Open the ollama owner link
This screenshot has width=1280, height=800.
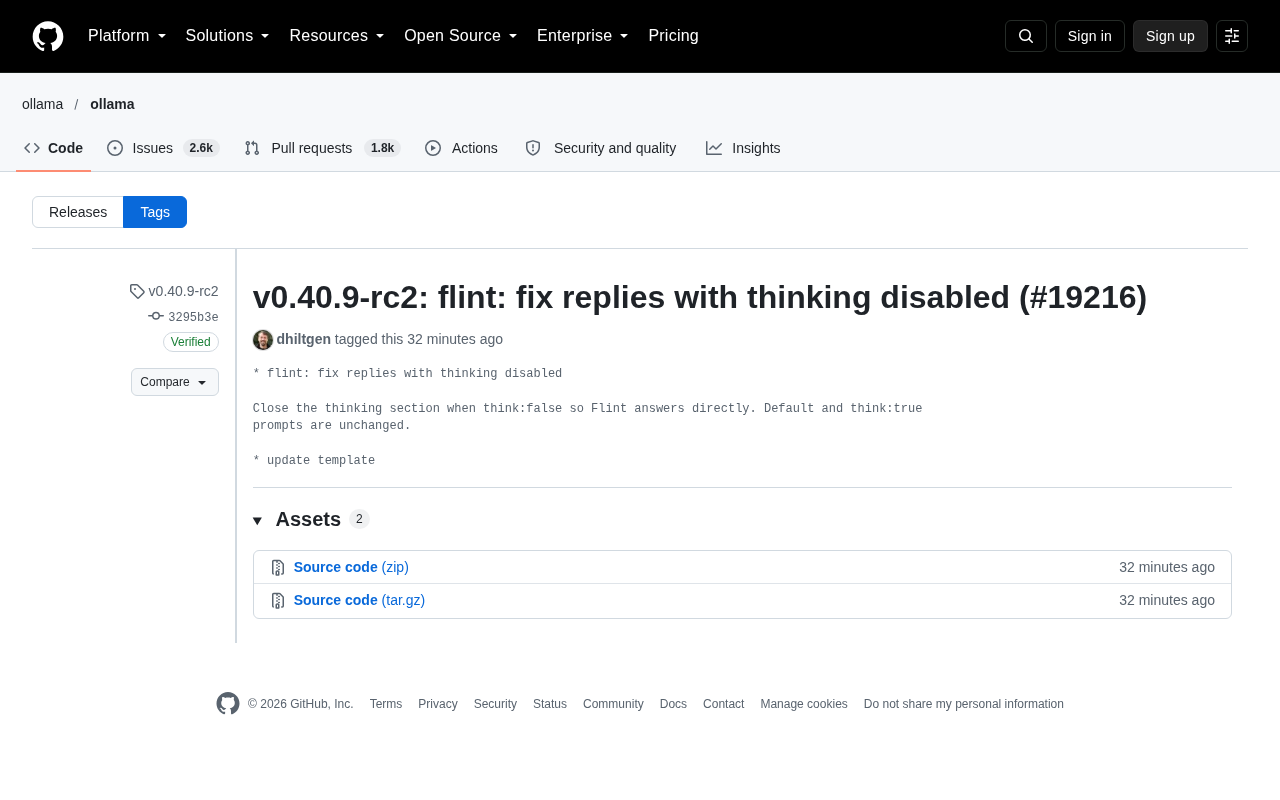pyautogui.click(x=42, y=104)
